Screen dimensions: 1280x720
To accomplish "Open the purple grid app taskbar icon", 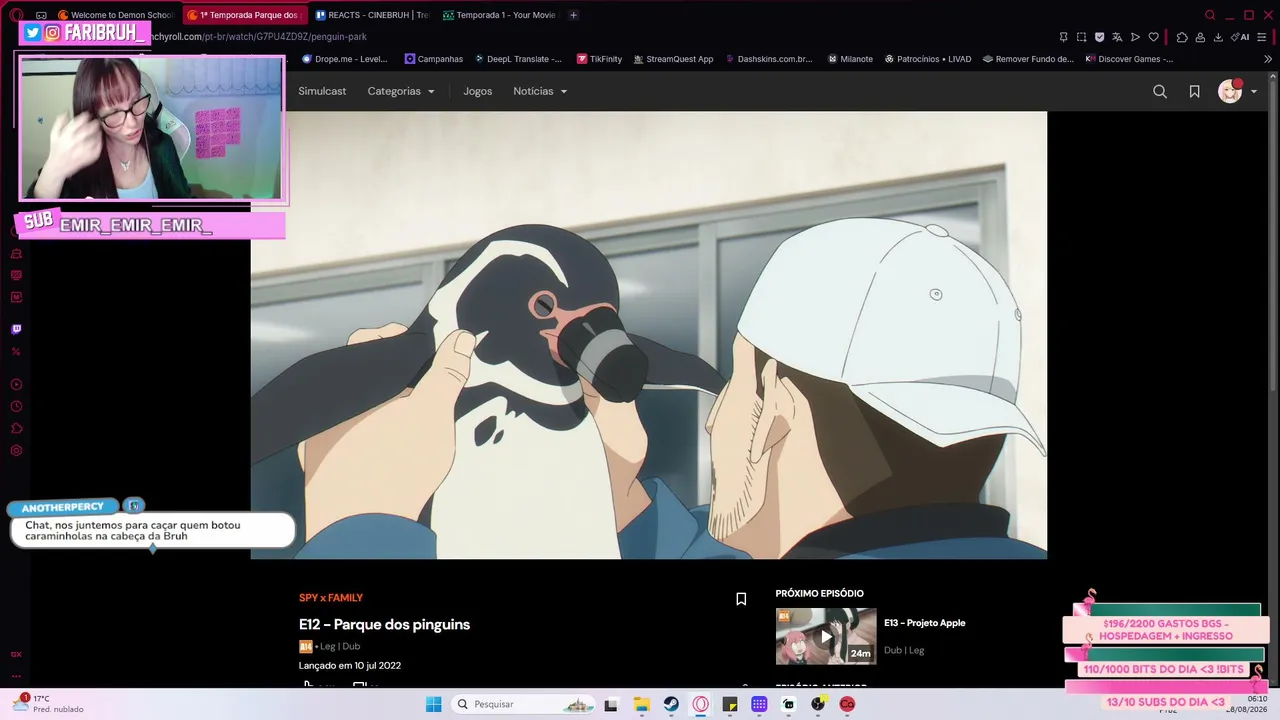I will [x=759, y=704].
